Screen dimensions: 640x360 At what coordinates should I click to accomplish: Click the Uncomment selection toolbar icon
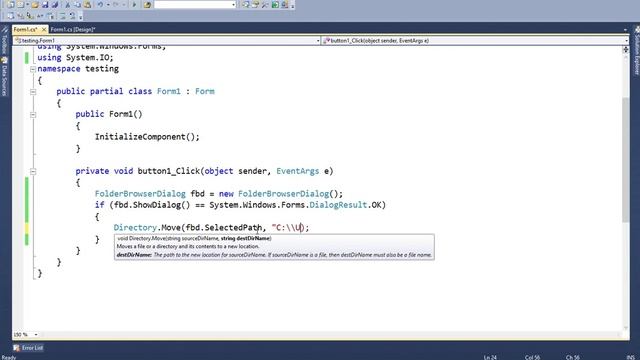(x=72, y=16)
